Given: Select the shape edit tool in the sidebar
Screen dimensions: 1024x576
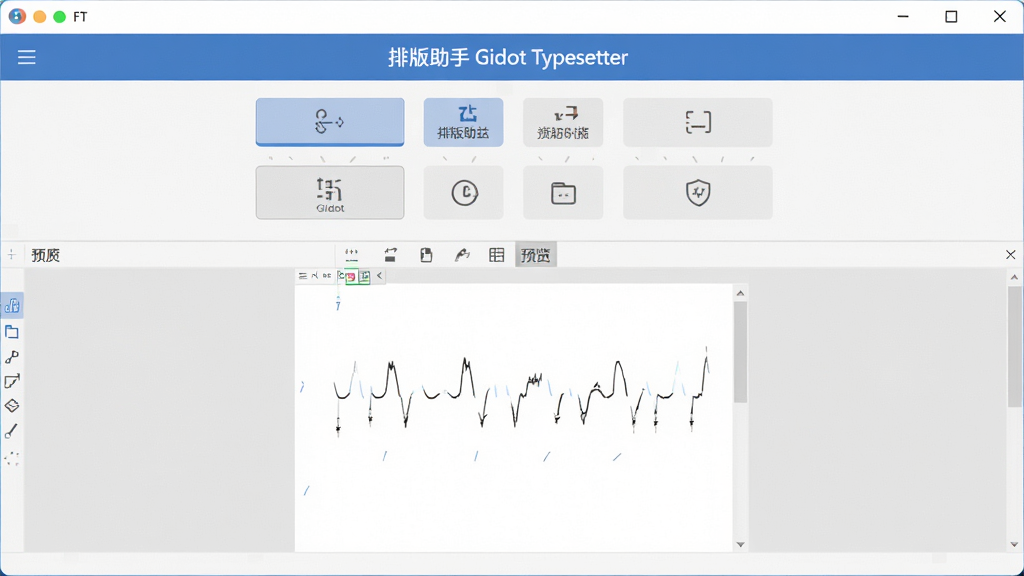Looking at the screenshot, I should tap(12, 381).
